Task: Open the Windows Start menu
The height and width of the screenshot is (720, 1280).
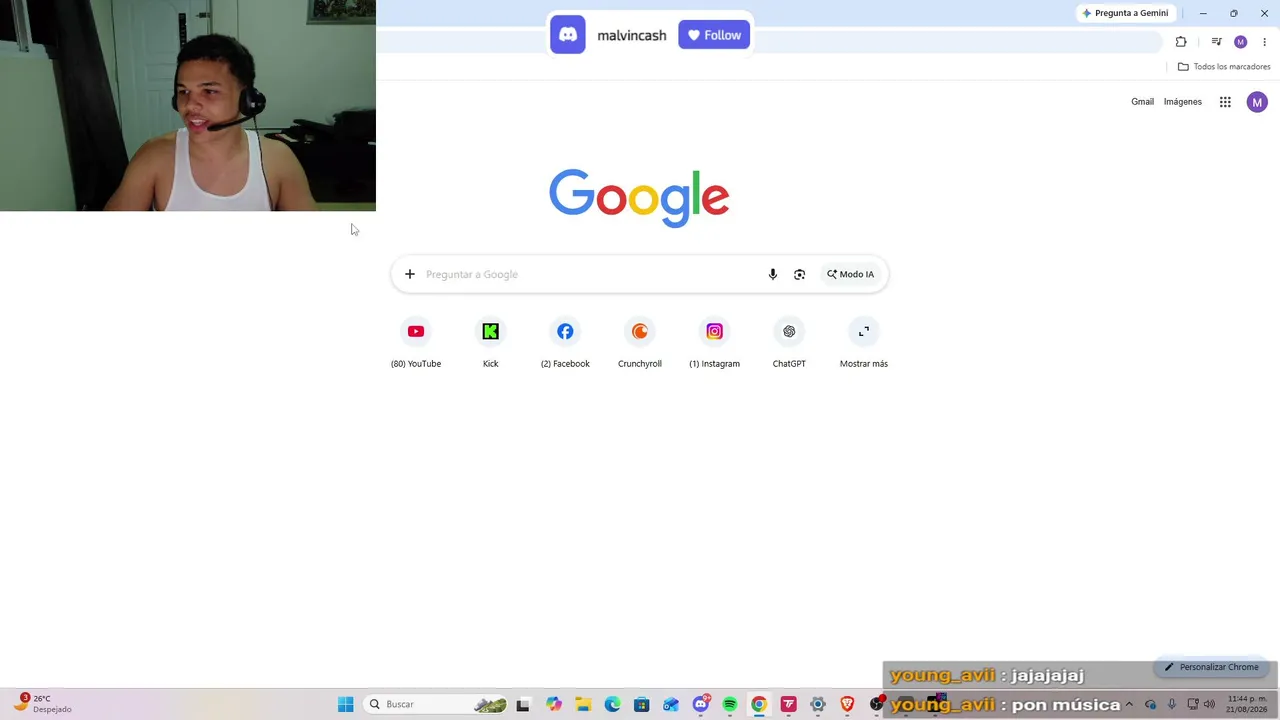Action: pos(346,704)
